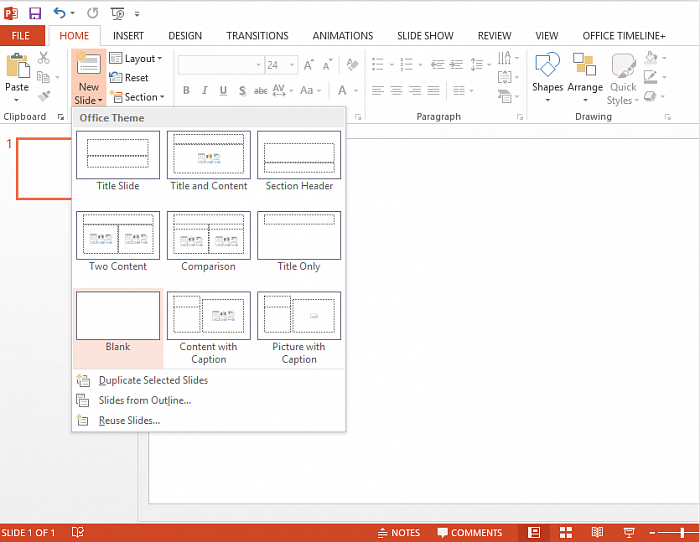Expand the Layout dropdown
The width and height of the screenshot is (700, 542).
(135, 59)
